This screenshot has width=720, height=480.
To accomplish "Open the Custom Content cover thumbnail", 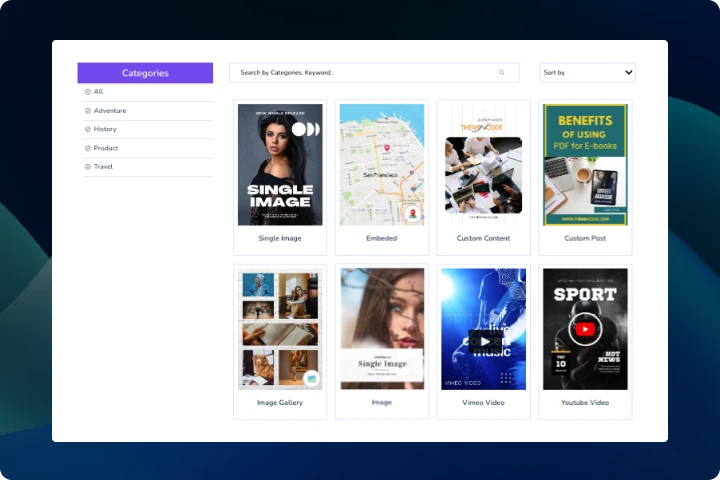I will tap(484, 164).
